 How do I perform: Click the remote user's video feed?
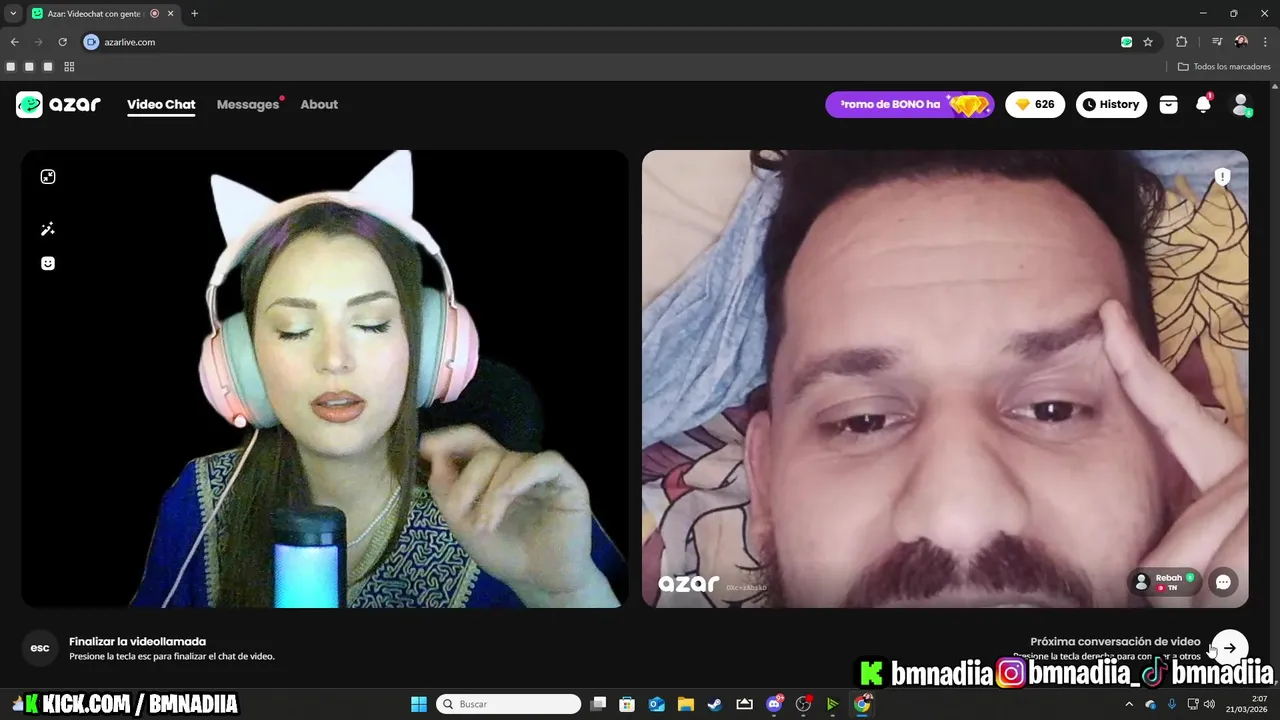pyautogui.click(x=945, y=378)
